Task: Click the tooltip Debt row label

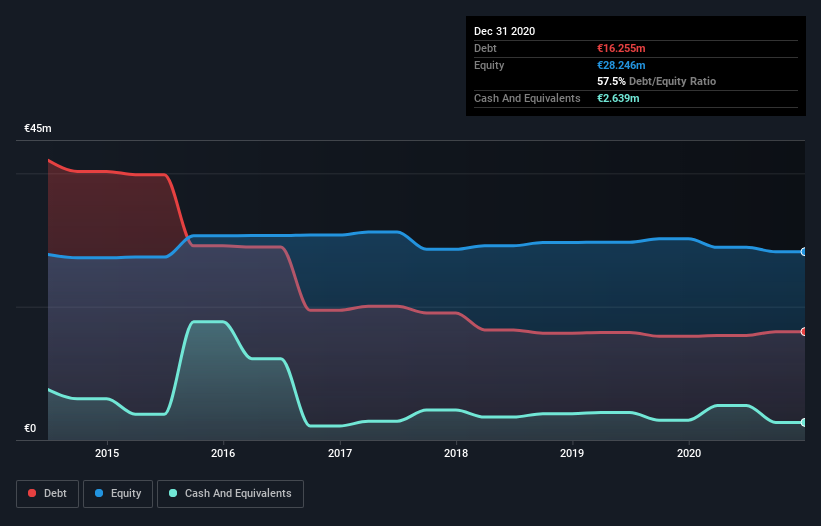Action: pyautogui.click(x=485, y=48)
